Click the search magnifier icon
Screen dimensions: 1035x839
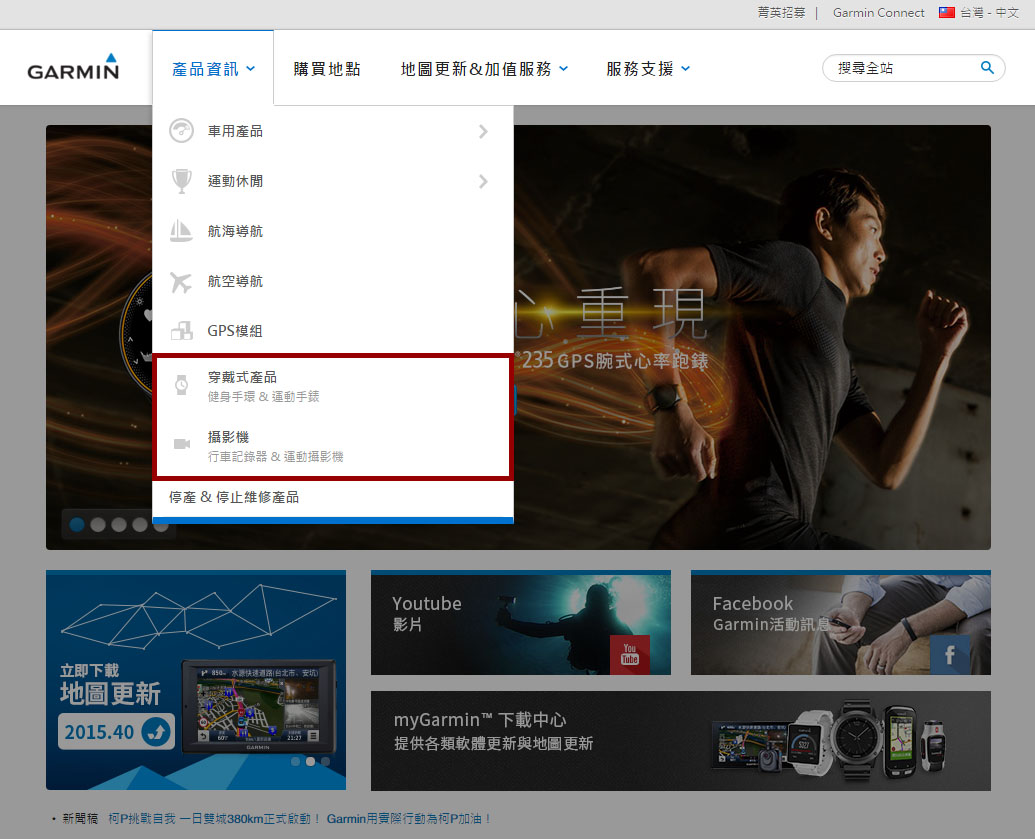click(x=987, y=67)
